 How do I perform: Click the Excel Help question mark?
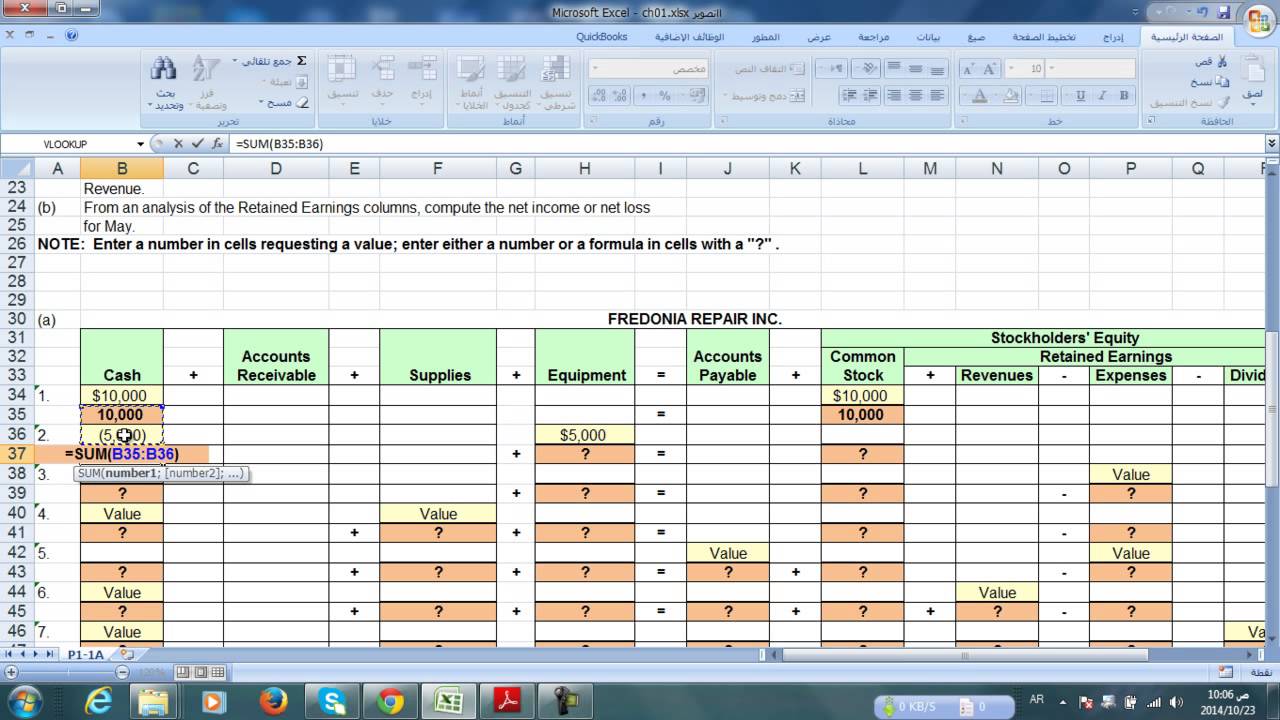(71, 35)
